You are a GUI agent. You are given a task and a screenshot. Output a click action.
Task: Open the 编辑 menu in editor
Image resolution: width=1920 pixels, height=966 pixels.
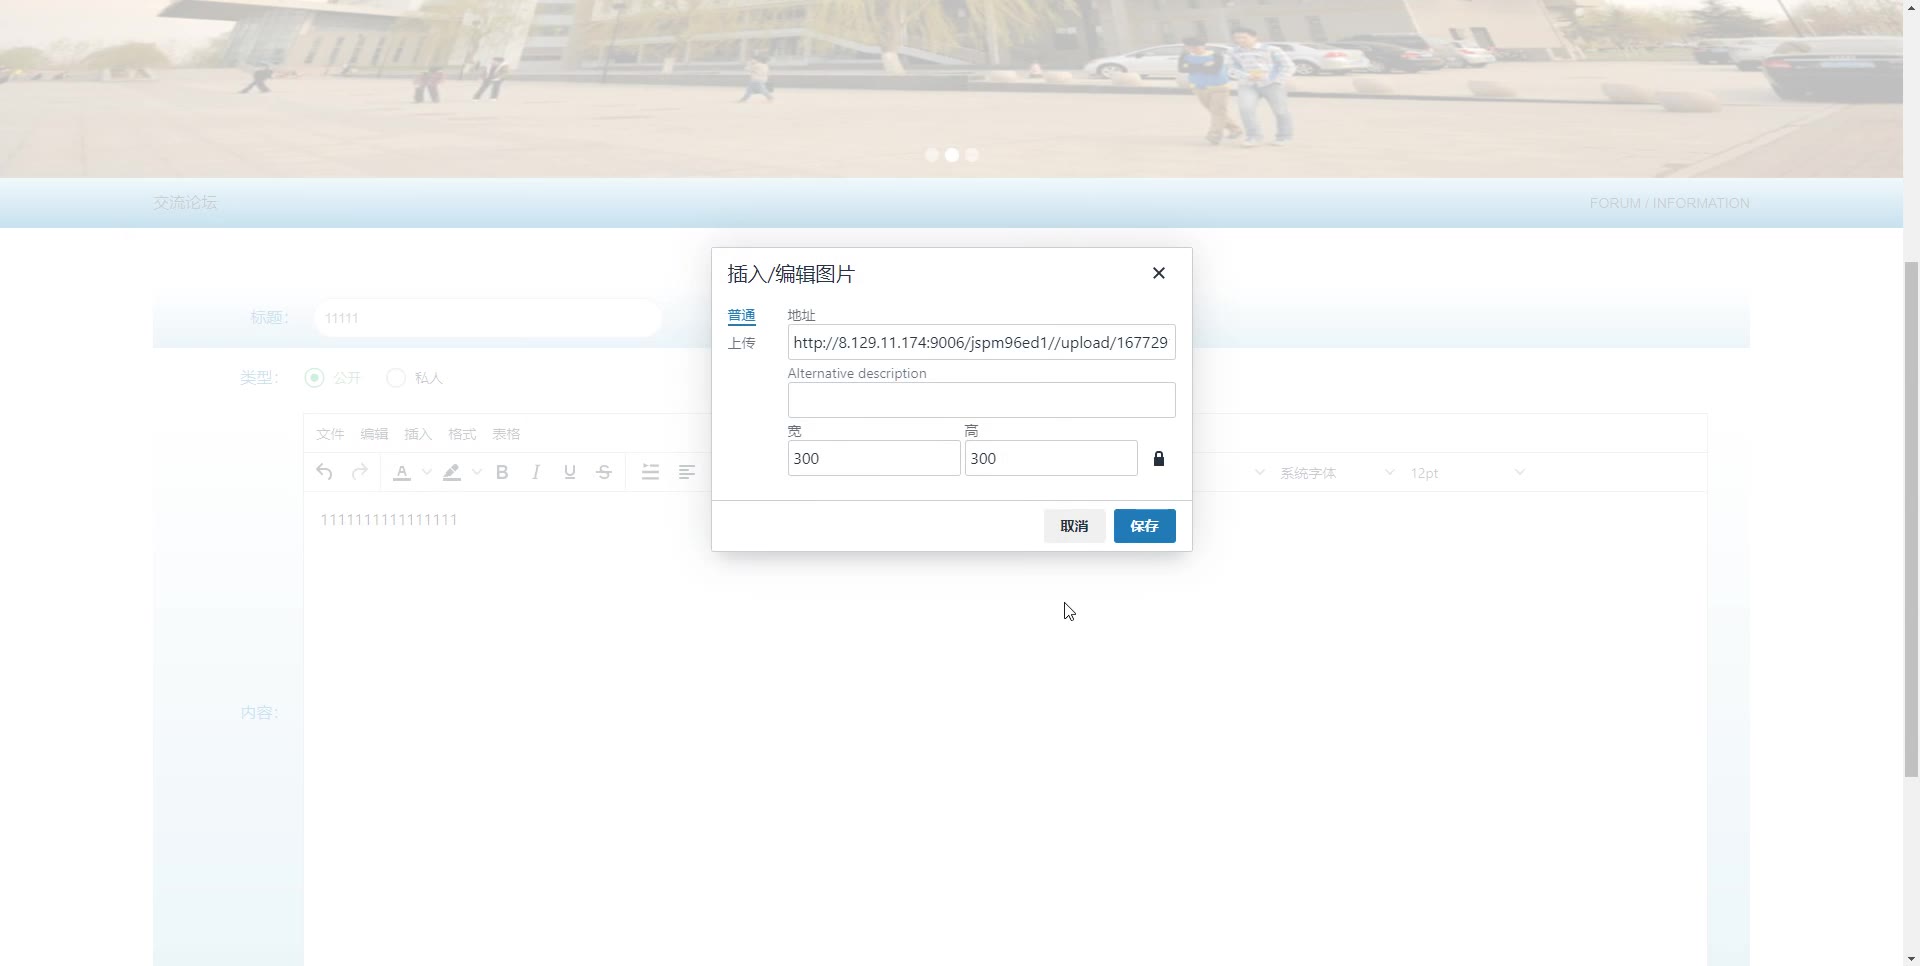[x=374, y=434]
